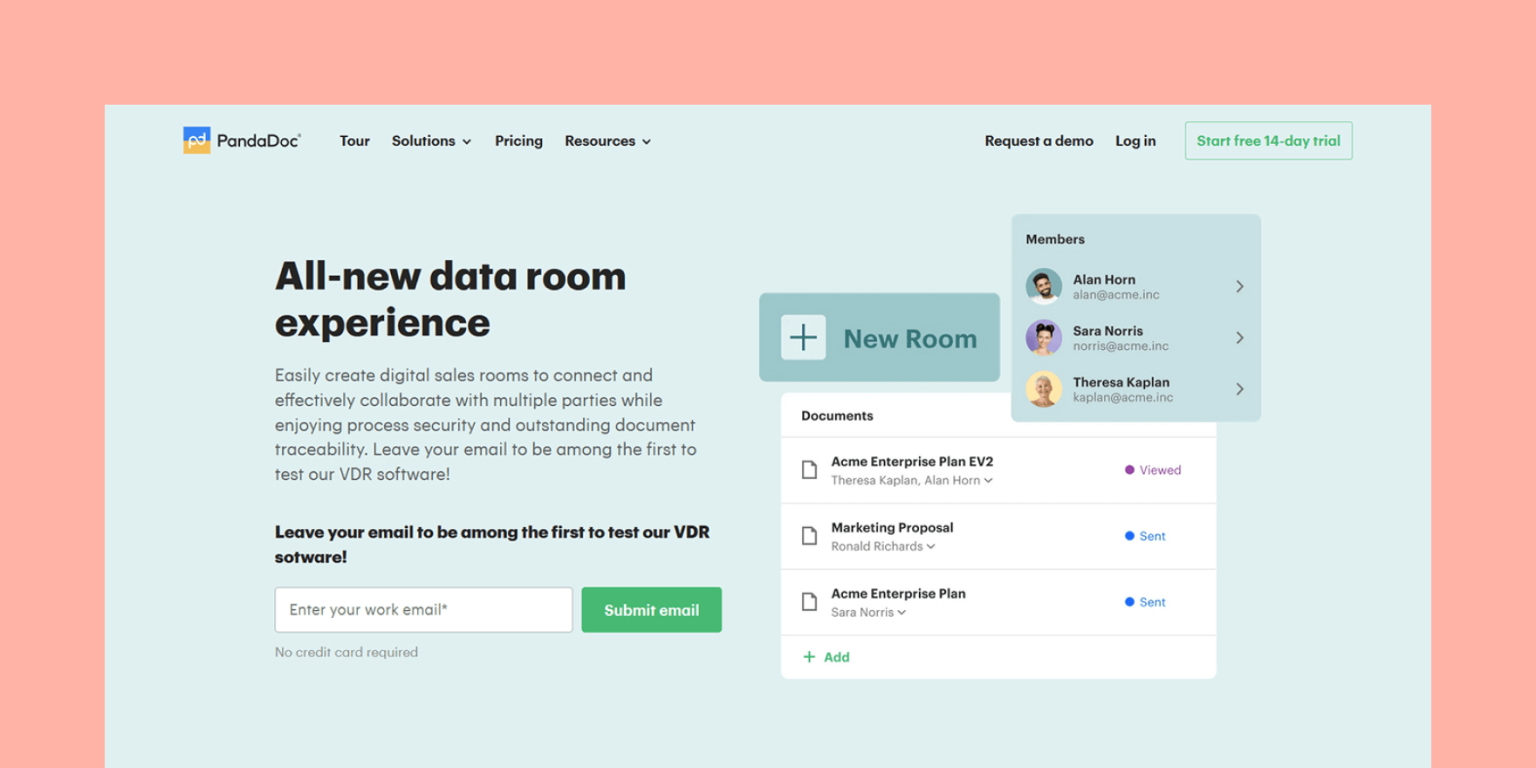
Task: Select Tour in the navigation bar
Action: [x=354, y=141]
